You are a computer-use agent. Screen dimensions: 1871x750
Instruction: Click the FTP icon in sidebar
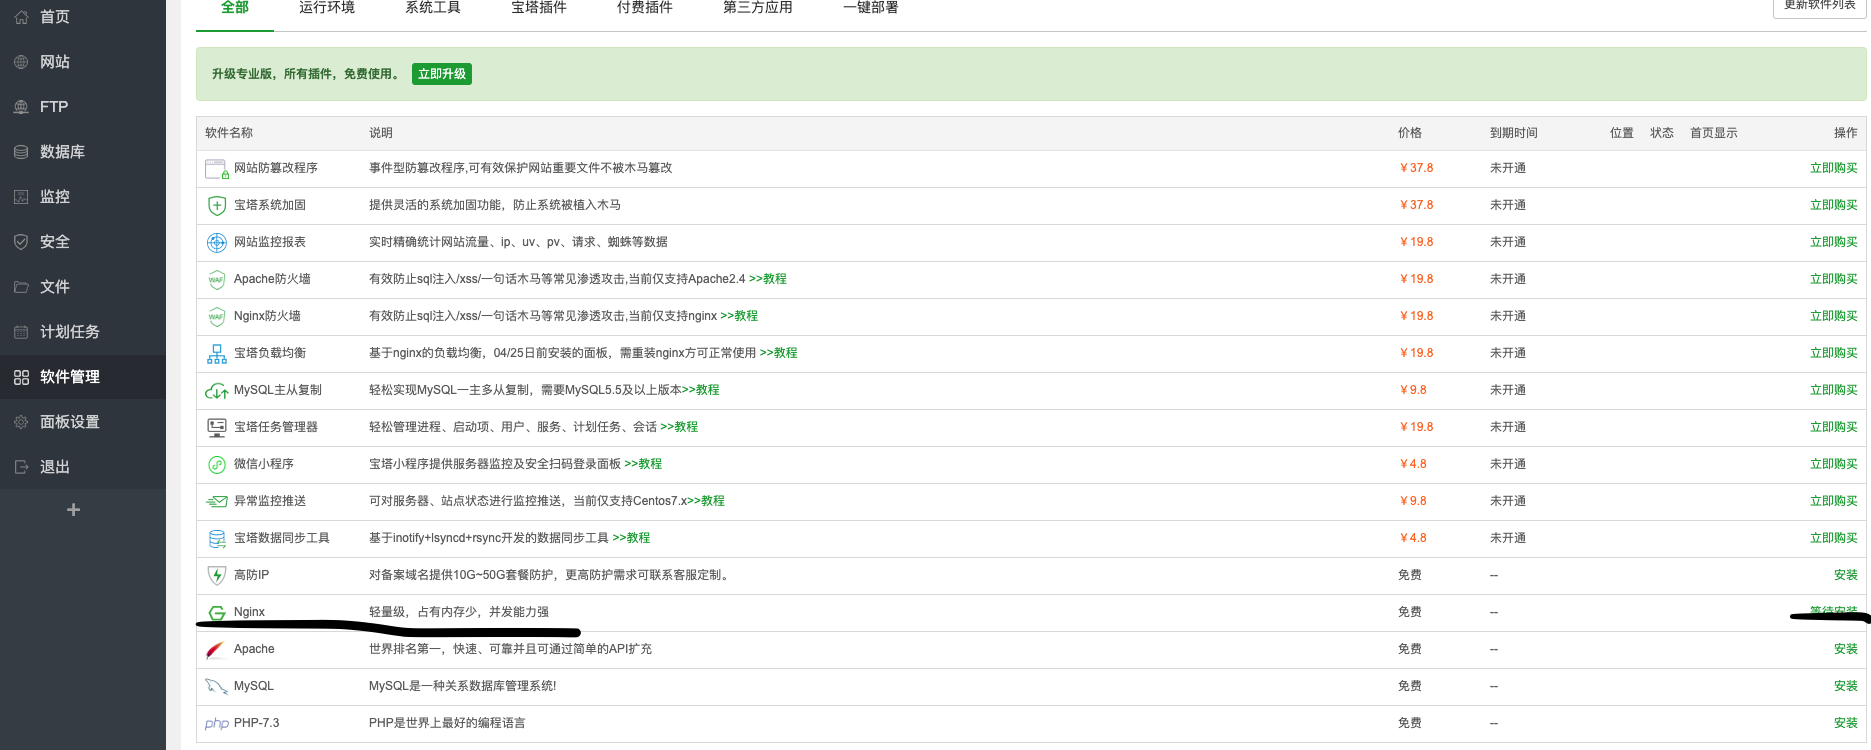(x=21, y=107)
